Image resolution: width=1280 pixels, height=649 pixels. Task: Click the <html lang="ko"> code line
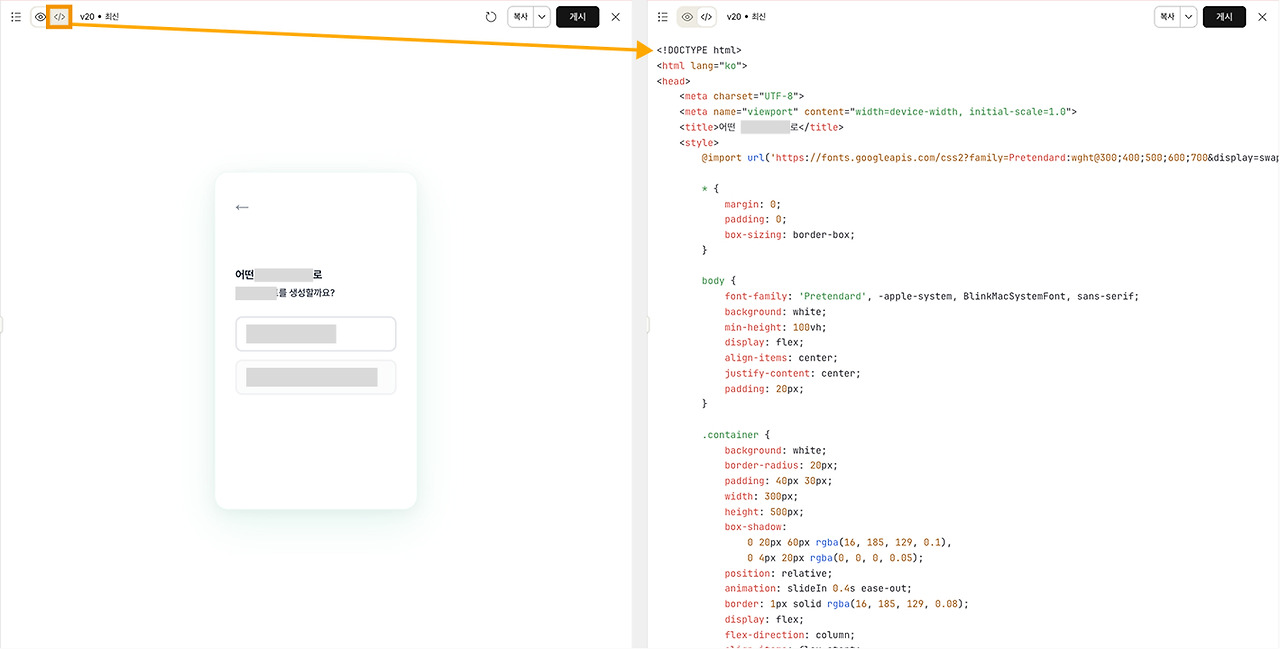pyautogui.click(x=702, y=66)
